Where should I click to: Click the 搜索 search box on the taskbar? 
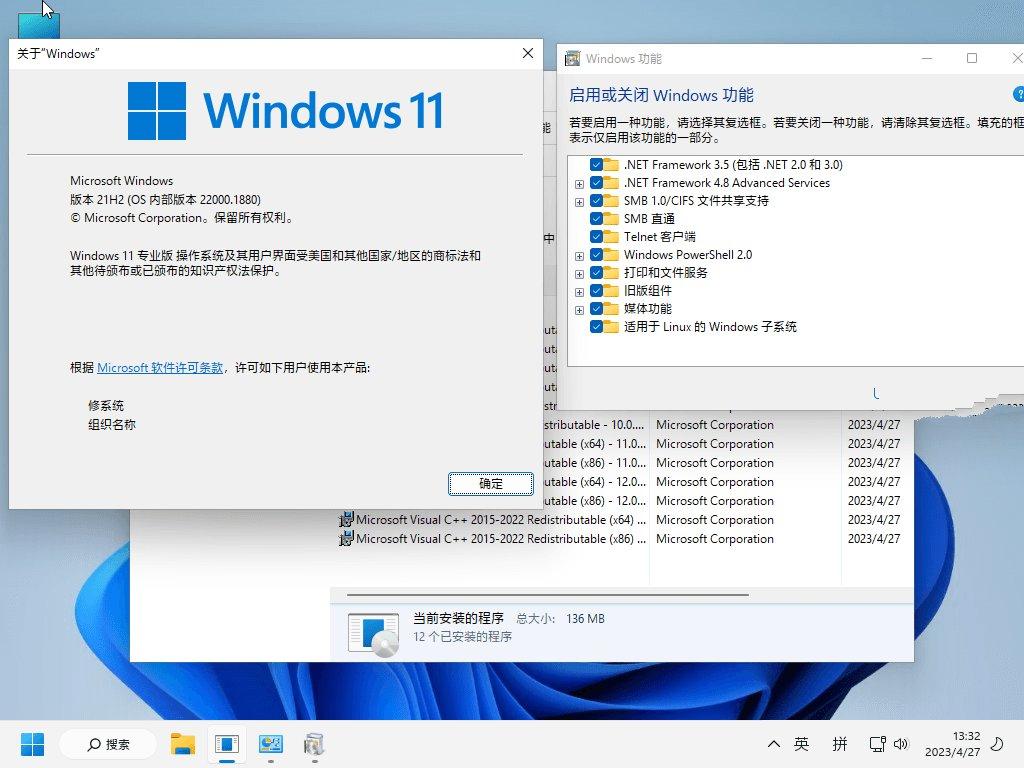pos(107,744)
